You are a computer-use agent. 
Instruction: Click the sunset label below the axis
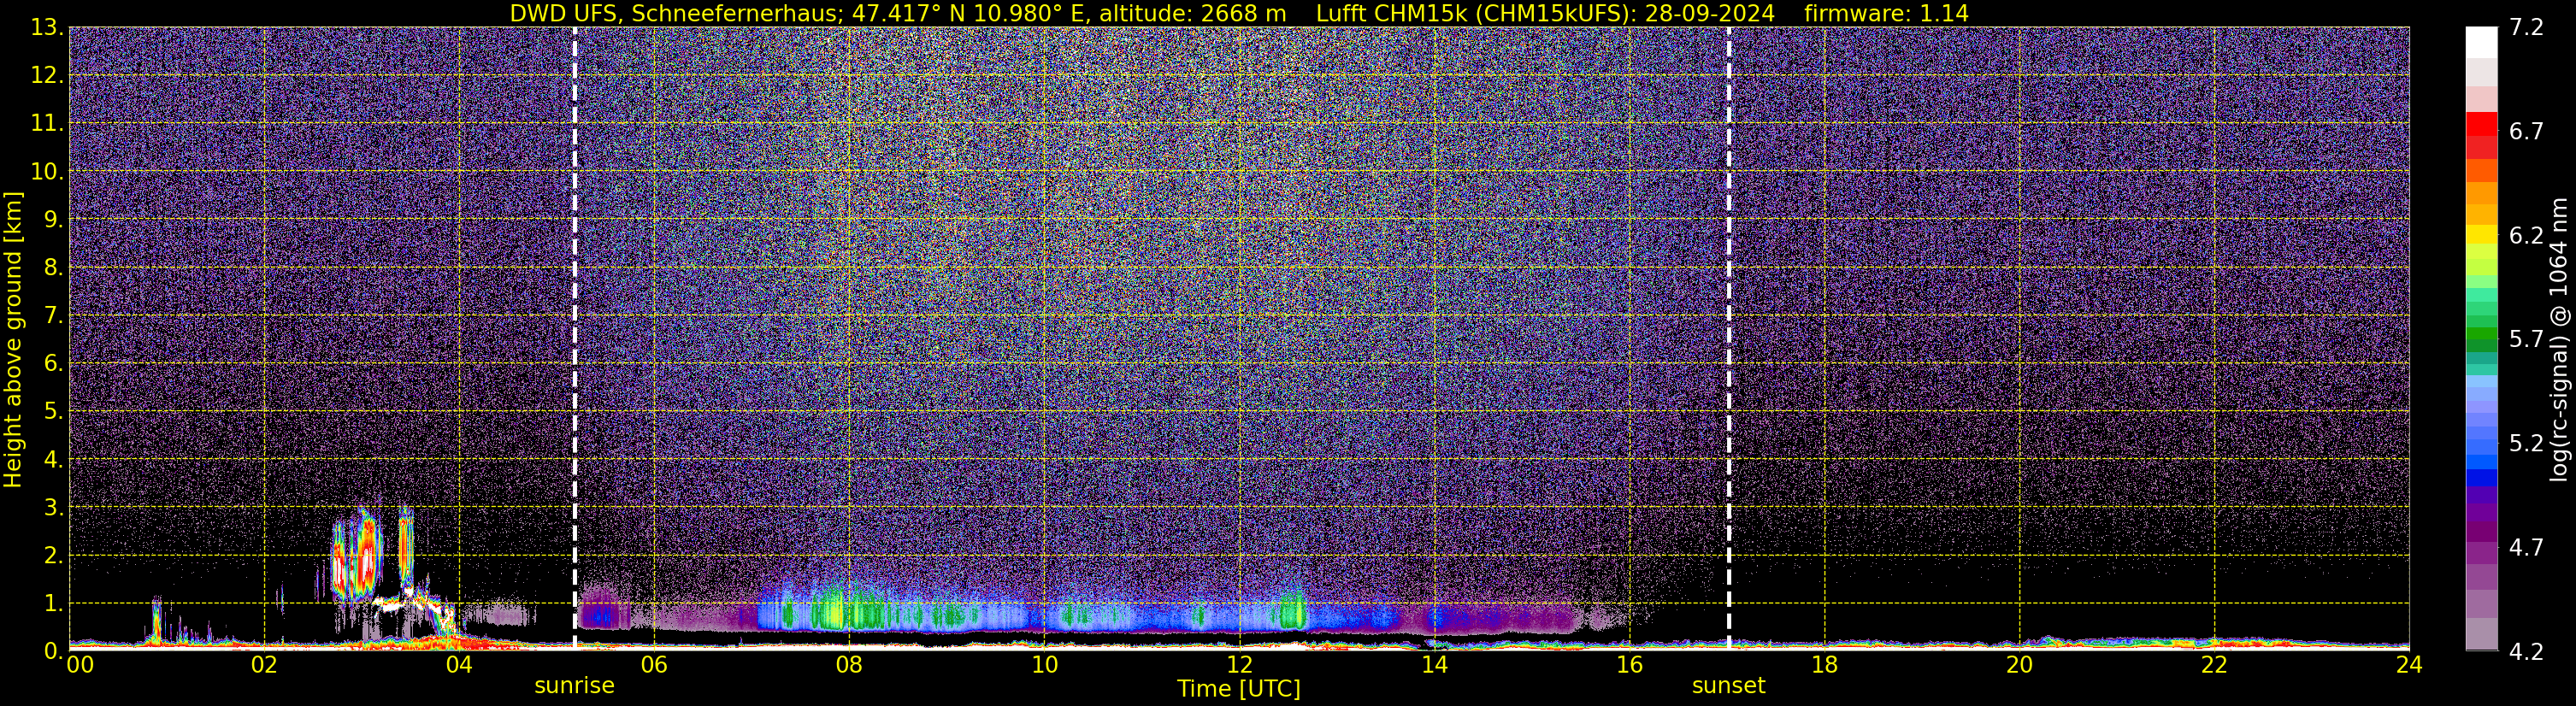[1728, 686]
